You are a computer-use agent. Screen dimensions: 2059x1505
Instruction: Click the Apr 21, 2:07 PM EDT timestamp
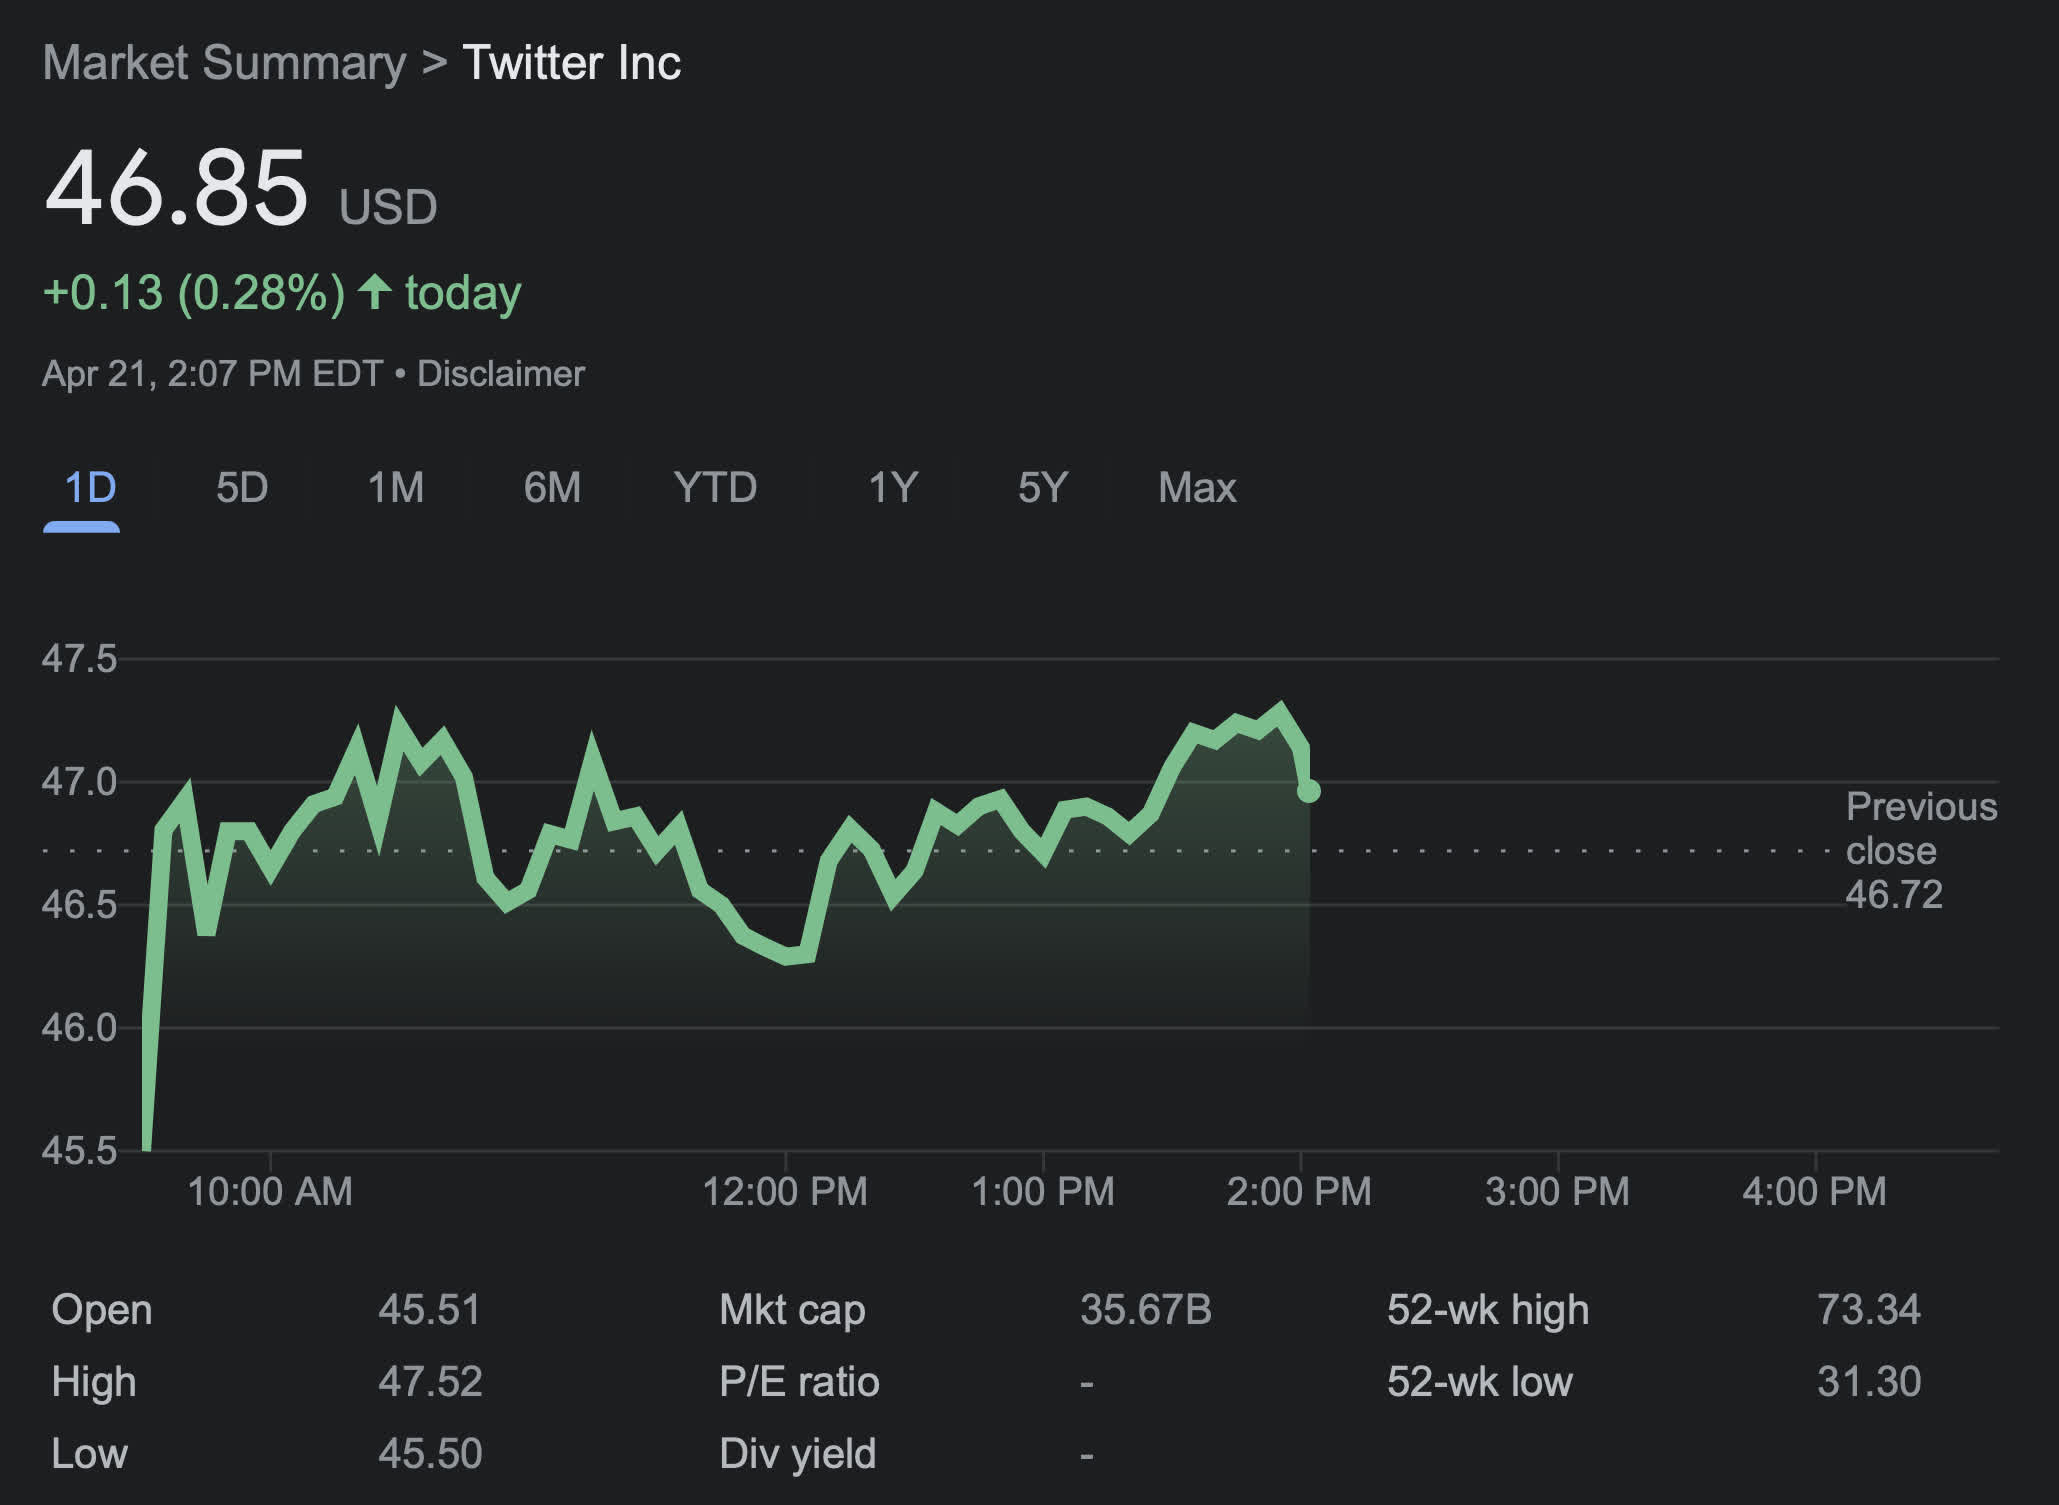point(212,374)
